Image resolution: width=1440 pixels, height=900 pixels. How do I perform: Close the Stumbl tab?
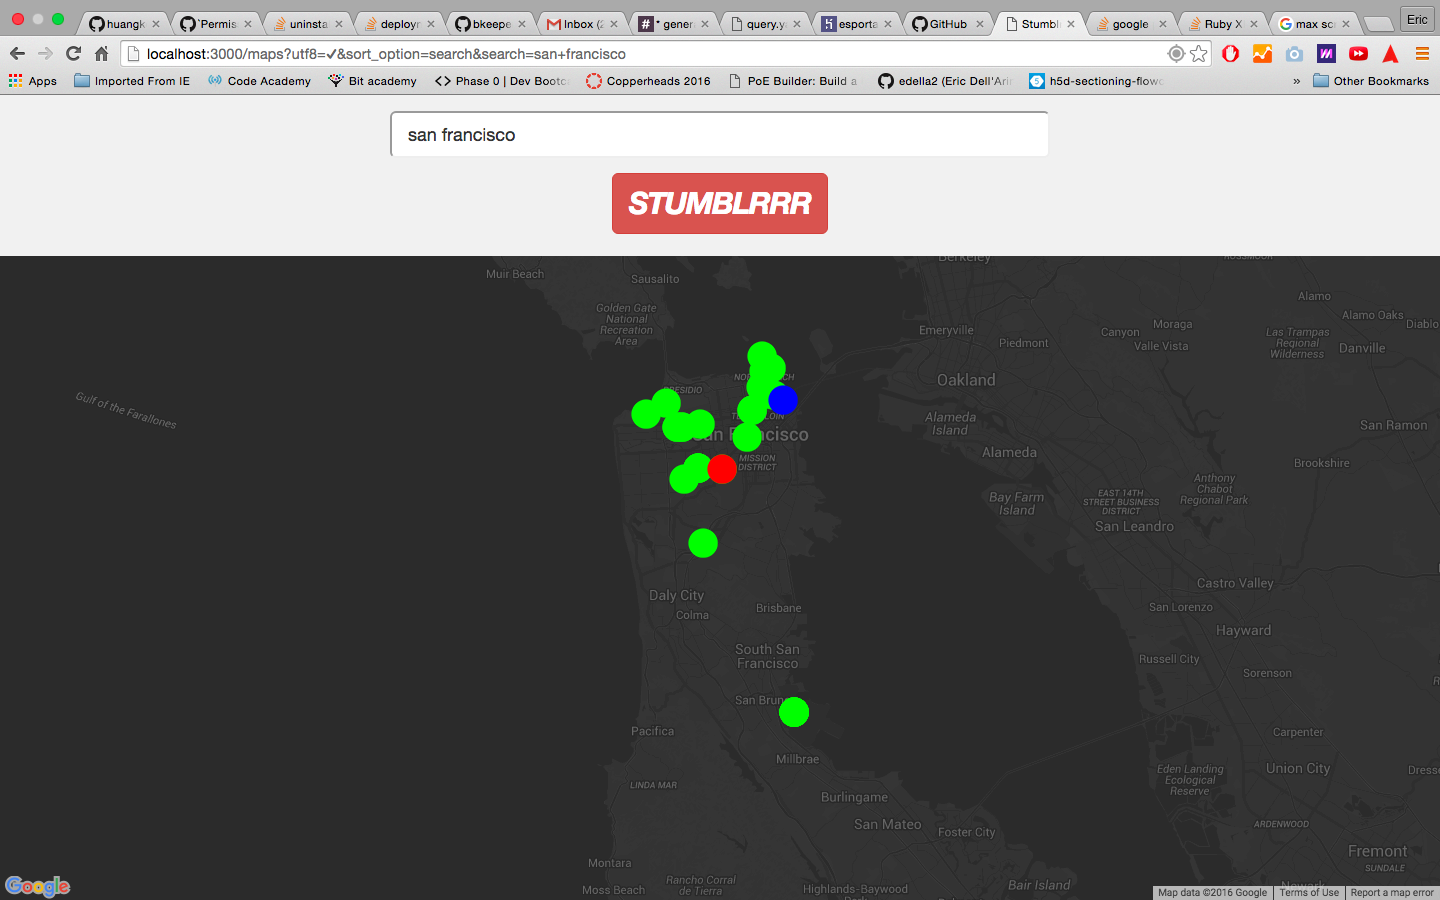click(1071, 24)
